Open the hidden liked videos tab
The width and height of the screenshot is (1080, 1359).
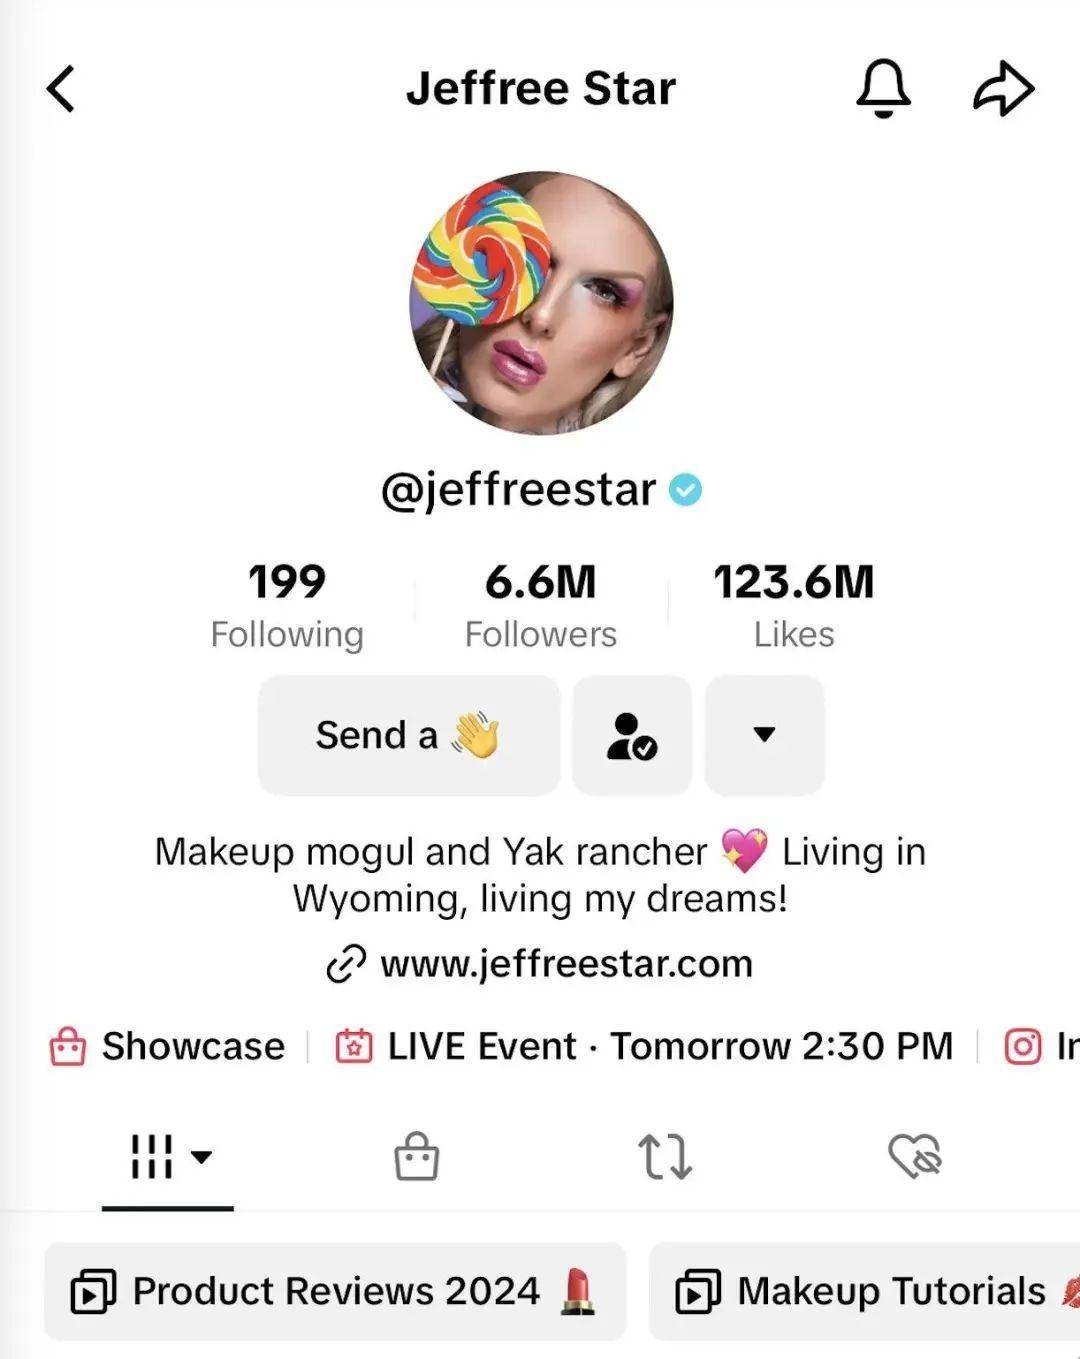[915, 1156]
